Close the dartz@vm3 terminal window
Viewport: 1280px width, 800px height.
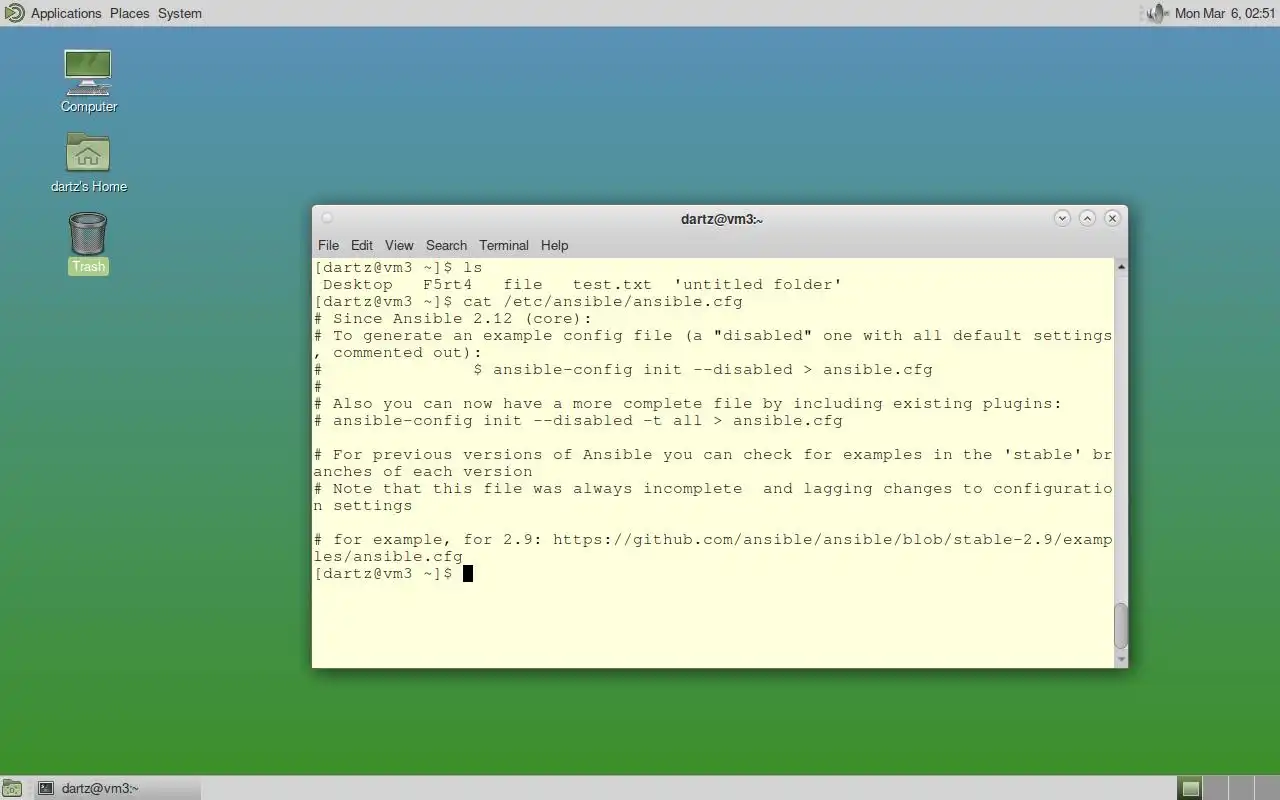click(x=1112, y=218)
